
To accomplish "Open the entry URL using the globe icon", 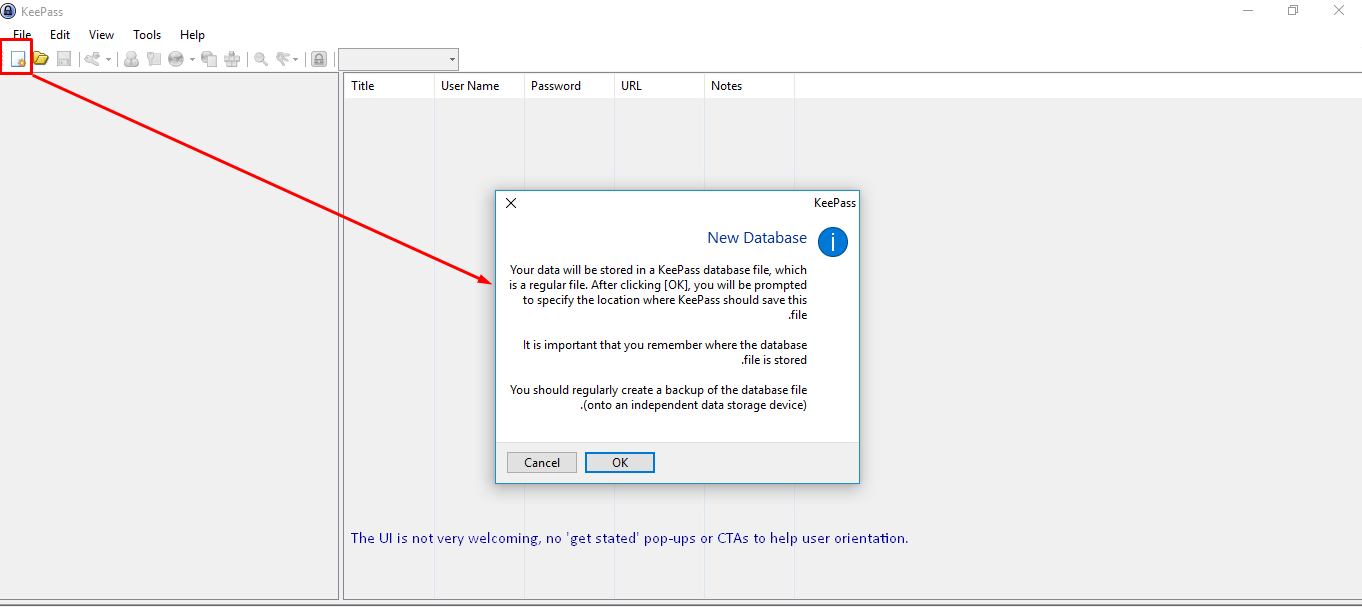I will coord(176,59).
